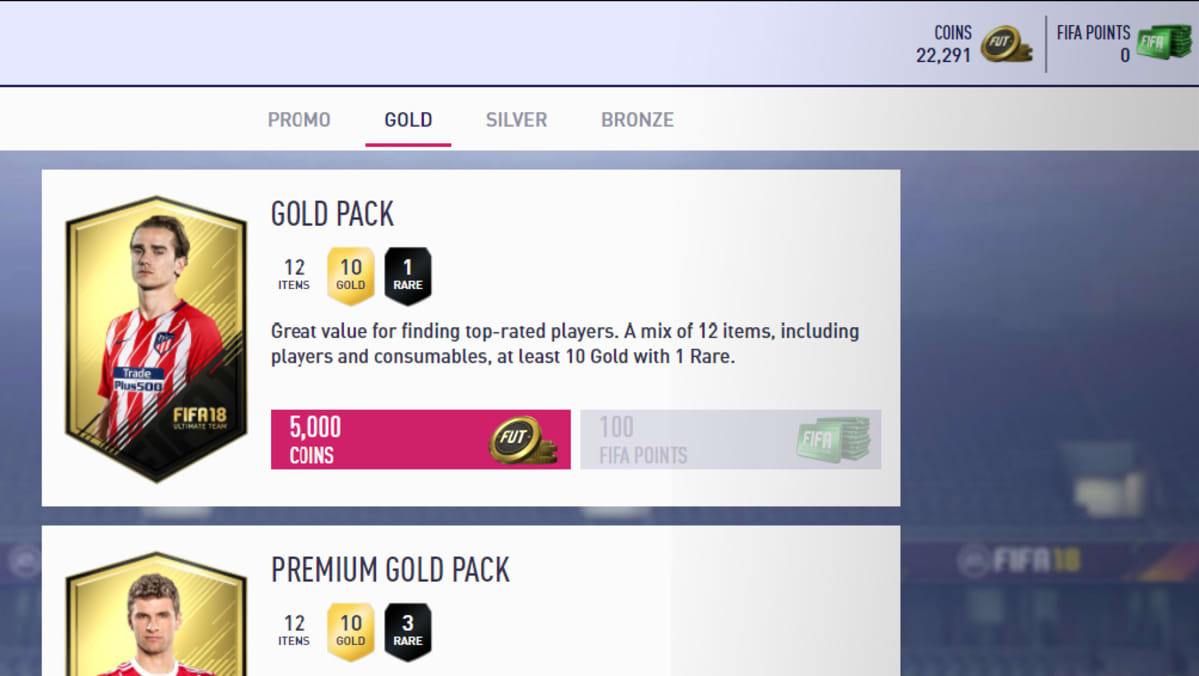
Task: Click the Gold Pack 1 Rare badge
Action: [x=408, y=275]
